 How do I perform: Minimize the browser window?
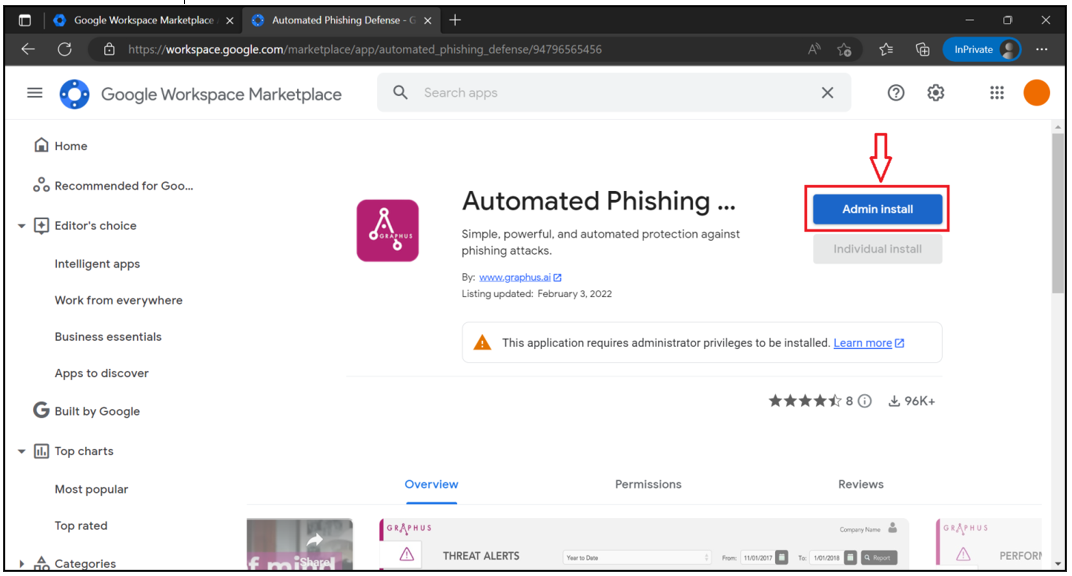coord(969,20)
